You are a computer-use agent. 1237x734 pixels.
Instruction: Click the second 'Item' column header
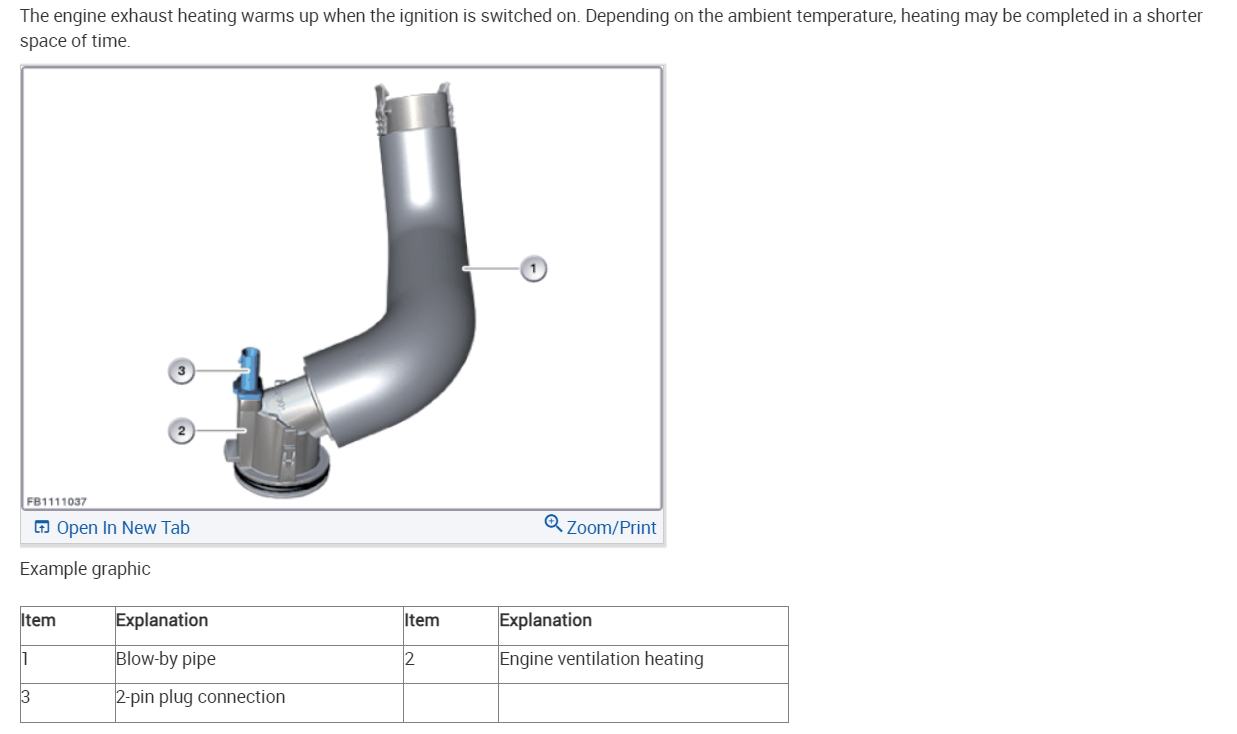coord(451,626)
